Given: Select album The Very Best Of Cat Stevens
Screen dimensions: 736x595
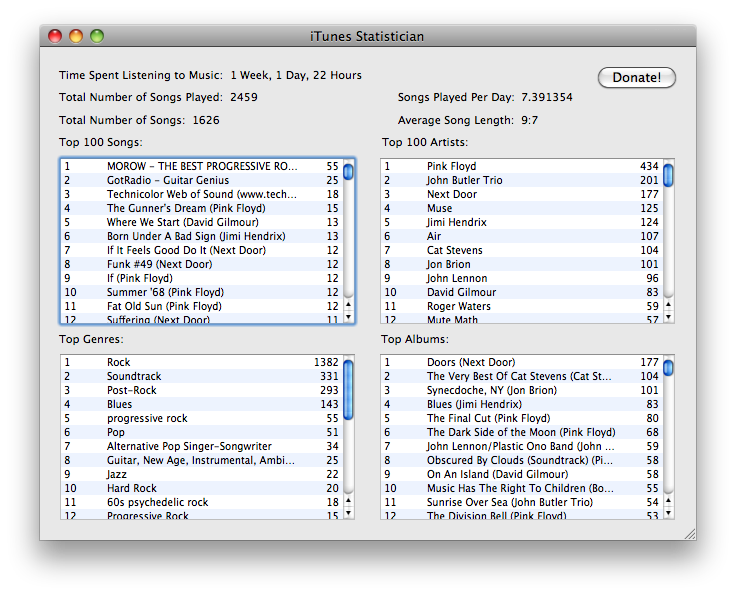Looking at the screenshot, I should [x=522, y=376].
